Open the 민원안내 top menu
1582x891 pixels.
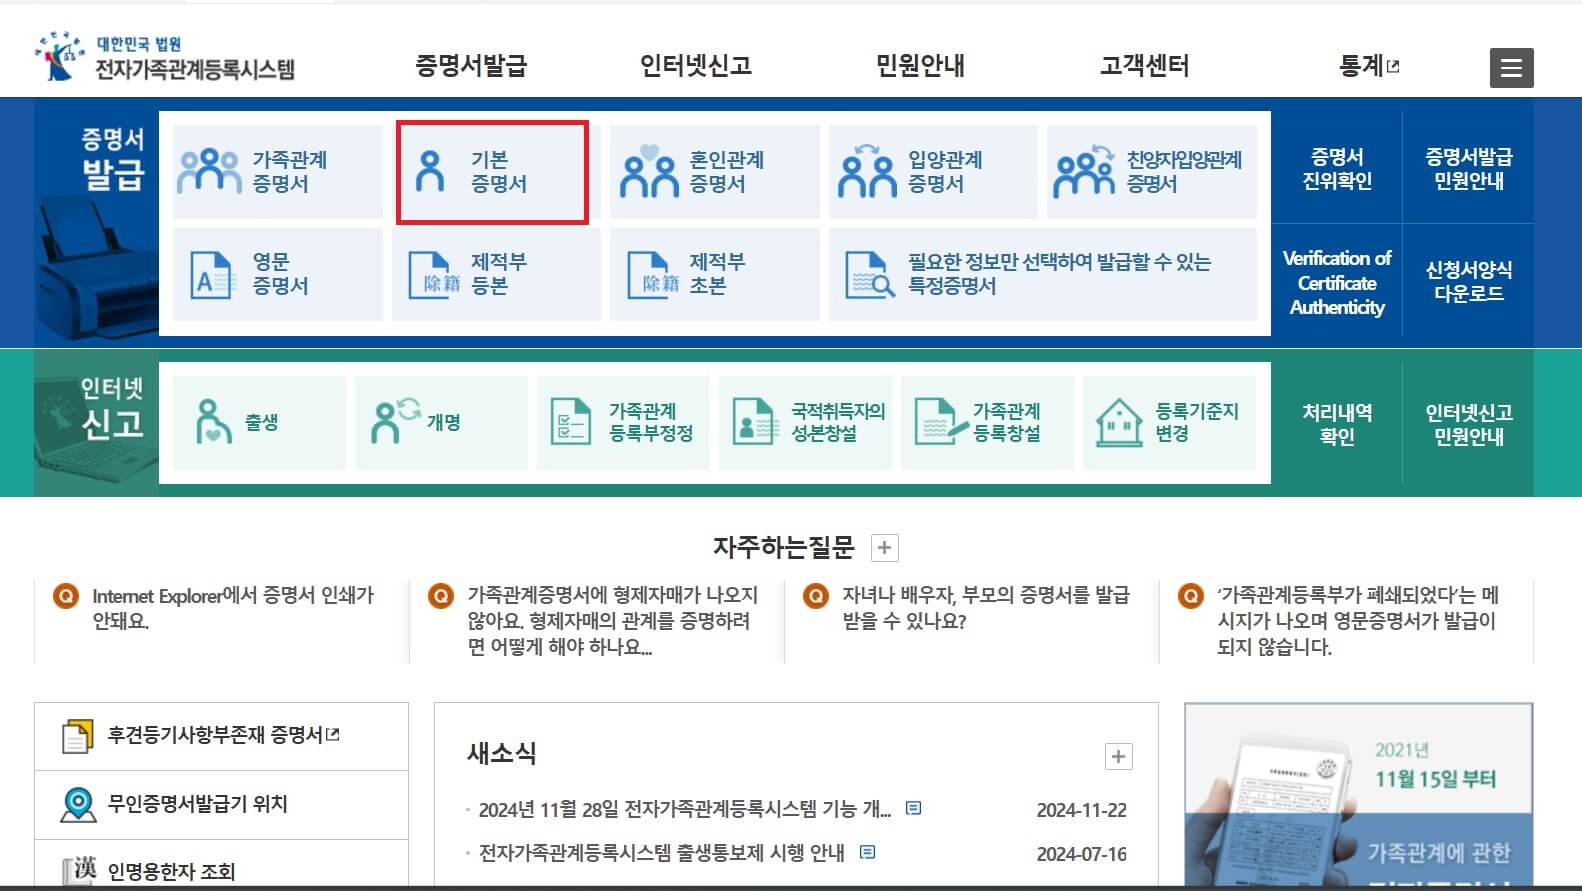[920, 66]
